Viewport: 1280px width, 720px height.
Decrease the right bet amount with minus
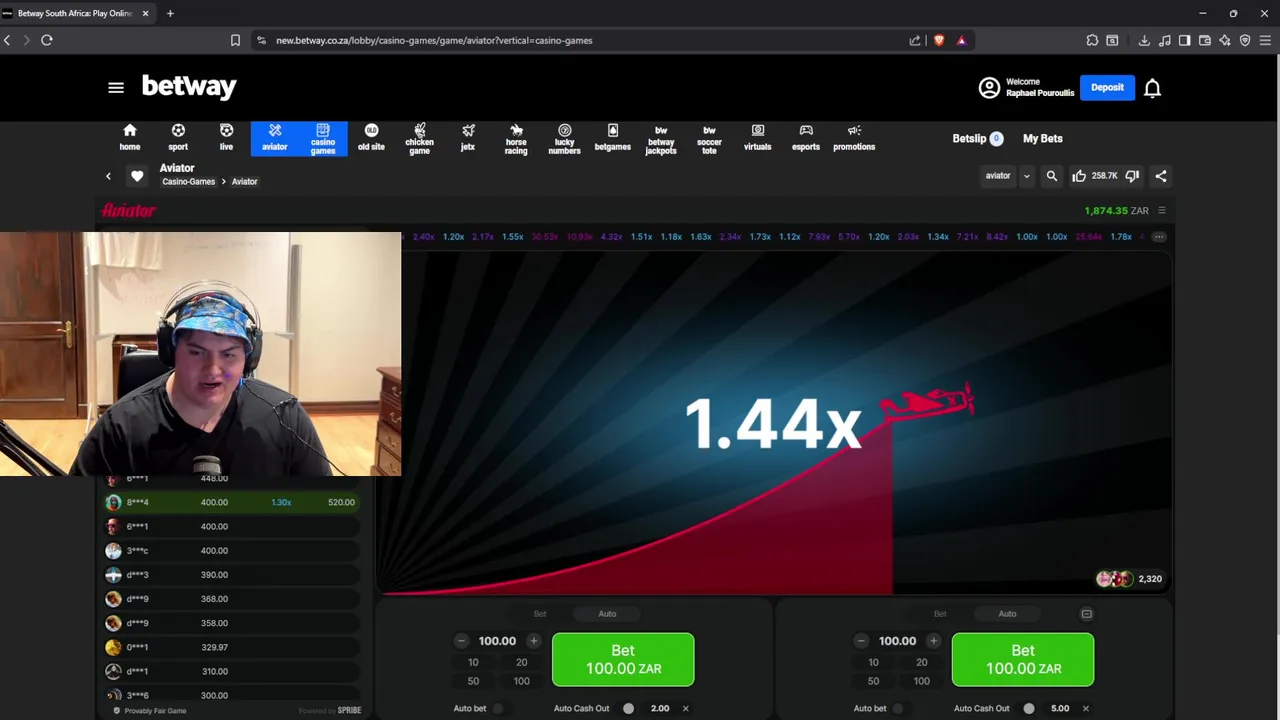tap(861, 641)
